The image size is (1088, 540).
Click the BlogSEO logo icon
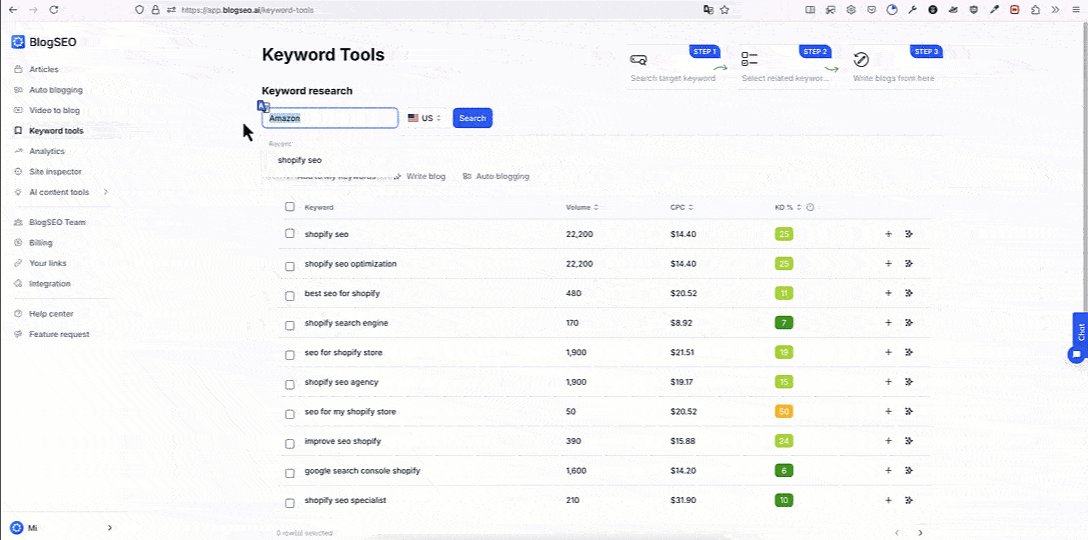[18, 42]
